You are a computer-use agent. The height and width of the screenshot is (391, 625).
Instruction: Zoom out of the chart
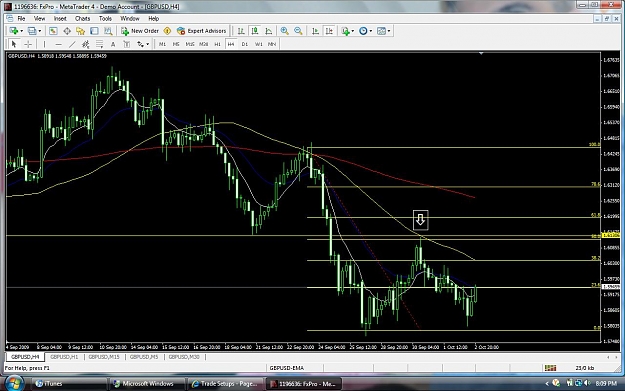tap(298, 31)
